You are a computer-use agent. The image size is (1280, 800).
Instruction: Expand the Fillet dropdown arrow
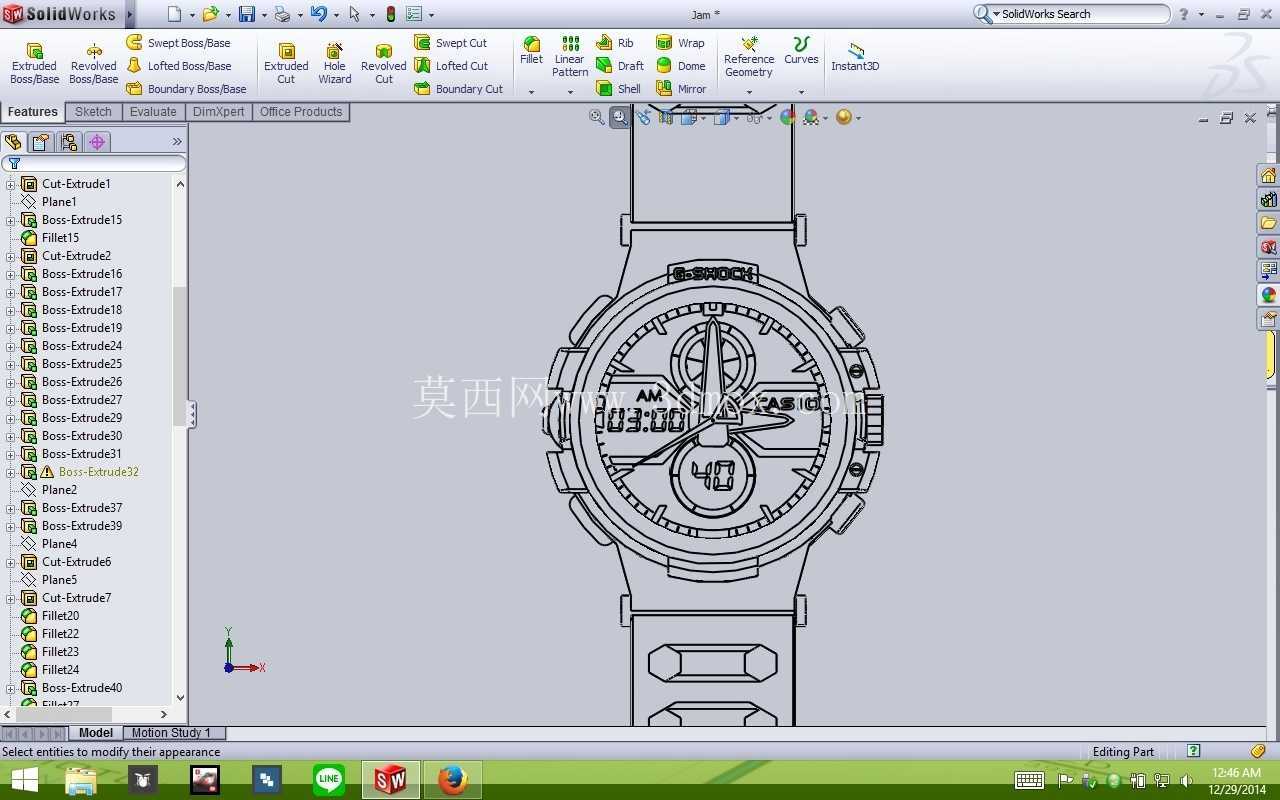532,92
